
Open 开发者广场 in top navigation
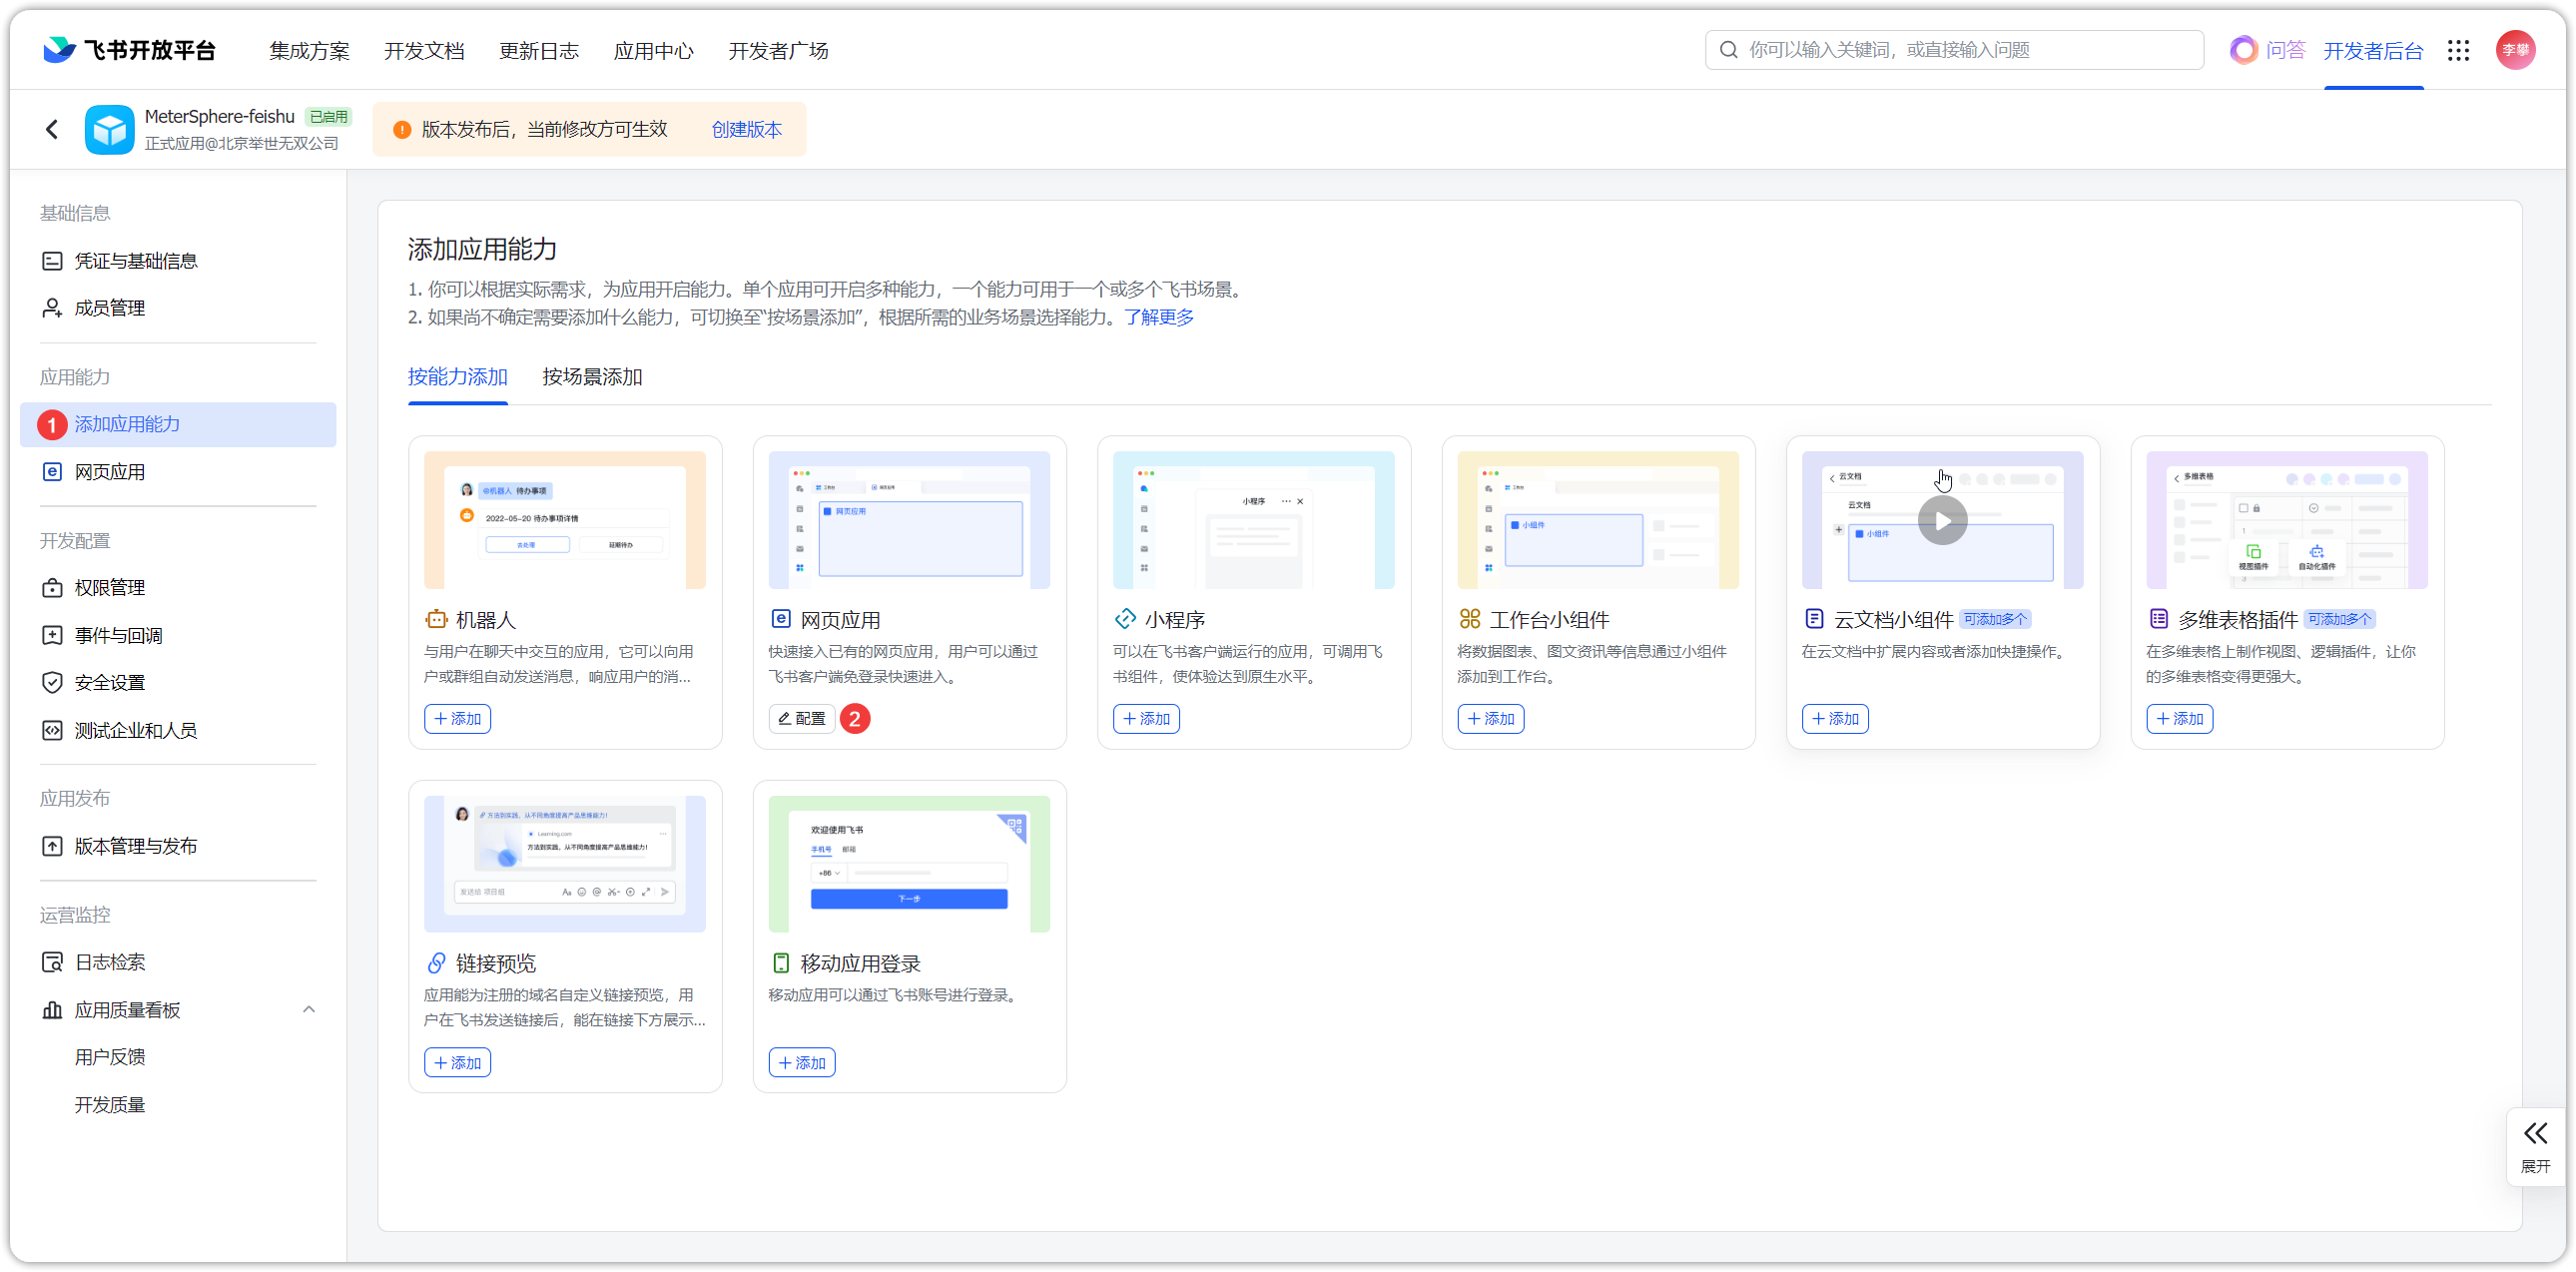[778, 50]
